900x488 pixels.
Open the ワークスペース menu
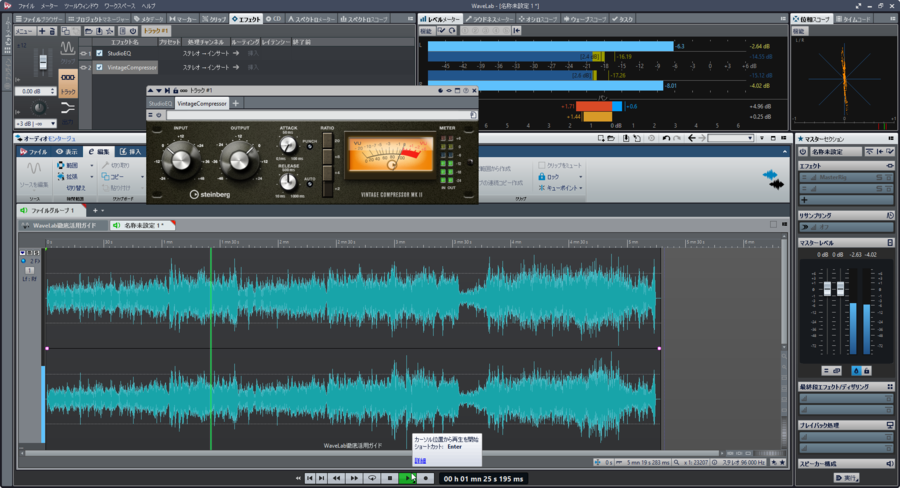[x=119, y=6]
